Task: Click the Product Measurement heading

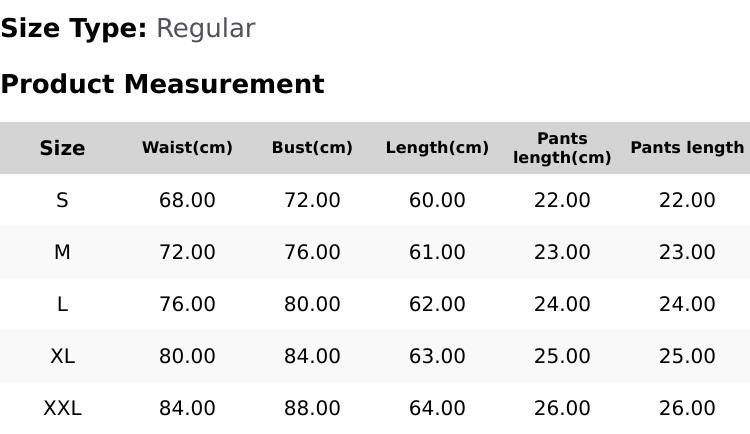Action: pyautogui.click(x=163, y=84)
